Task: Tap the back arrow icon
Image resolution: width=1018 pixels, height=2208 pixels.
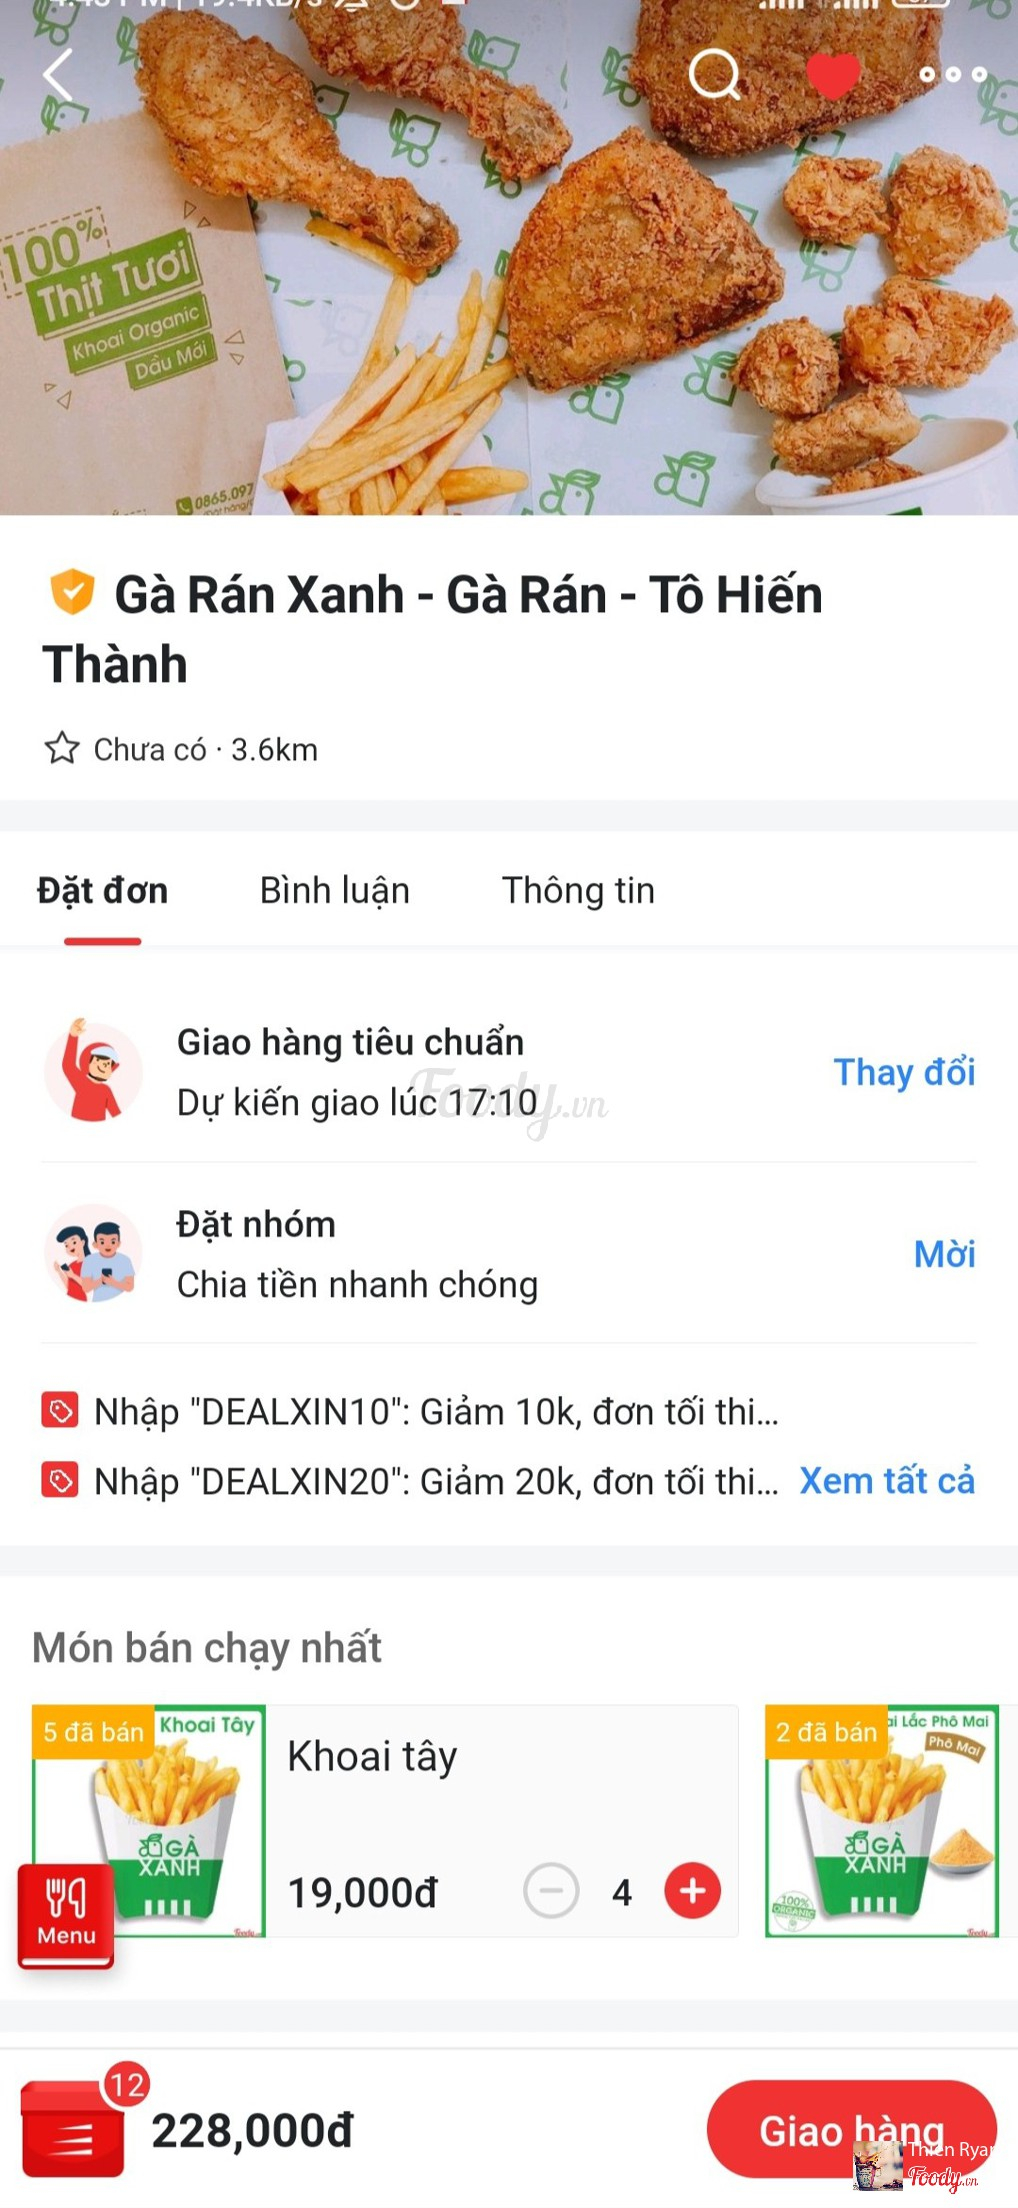Action: (58, 74)
